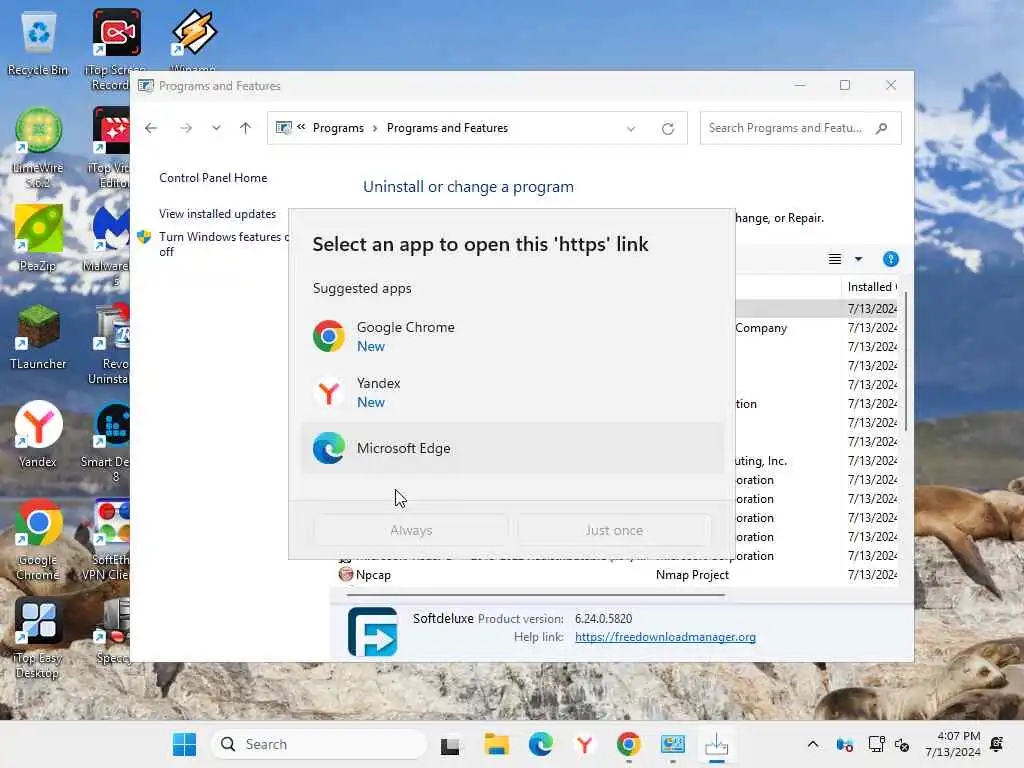Open the clock showing 4:07 PM
This screenshot has height=768, width=1024.
[x=952, y=744]
